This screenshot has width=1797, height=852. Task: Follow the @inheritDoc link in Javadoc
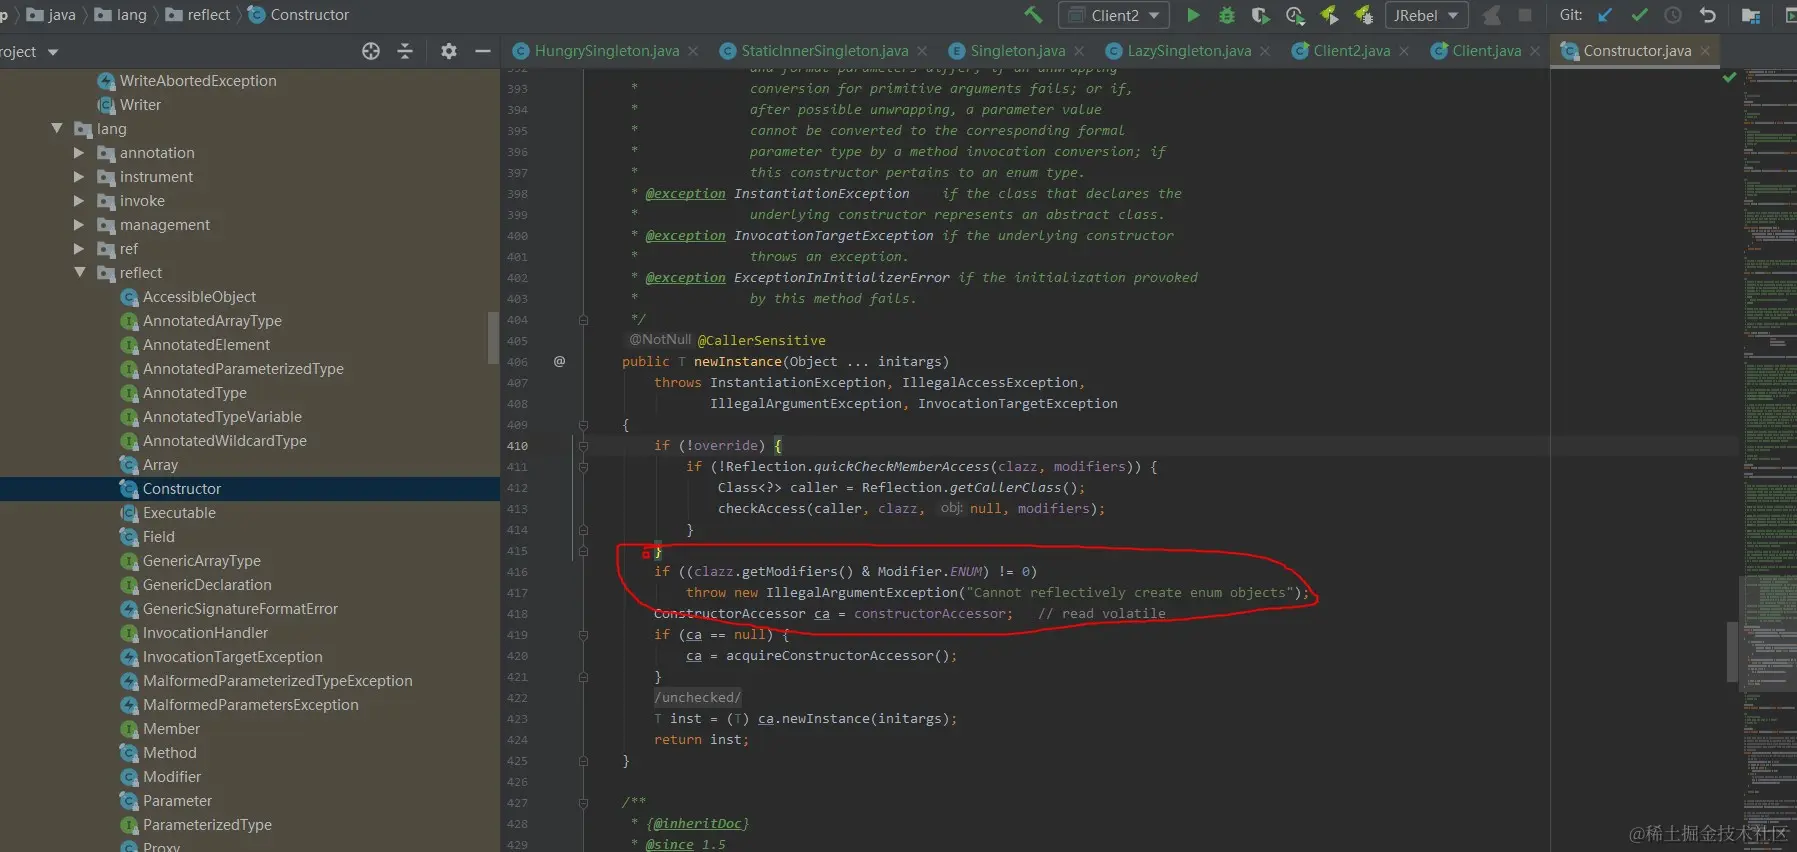[x=698, y=823]
